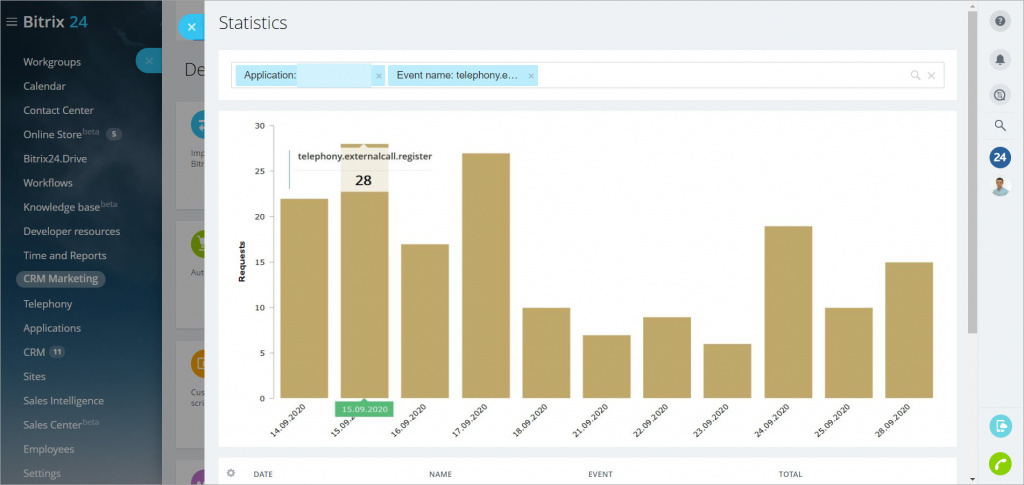The width and height of the screenshot is (1024, 485).
Task: Click the scrollbar down arrow
Action: [x=972, y=479]
